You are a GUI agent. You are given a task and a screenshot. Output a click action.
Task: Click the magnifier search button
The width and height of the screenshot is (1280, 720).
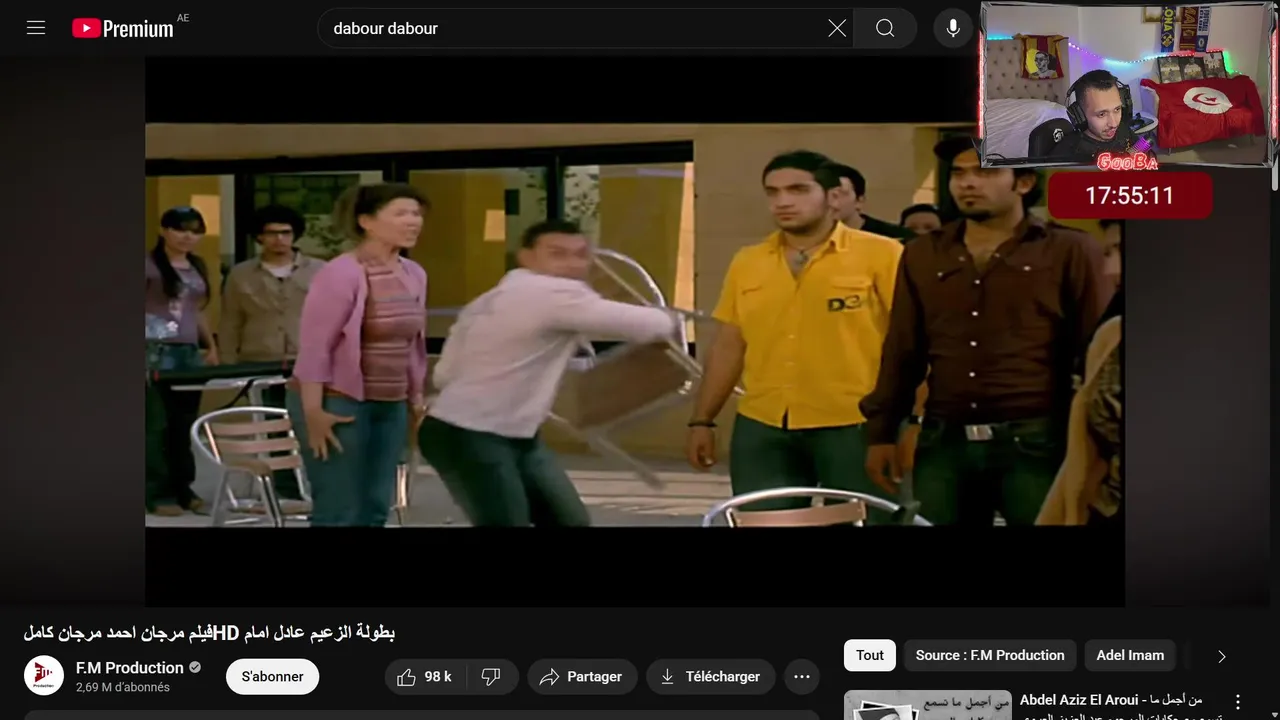click(885, 28)
